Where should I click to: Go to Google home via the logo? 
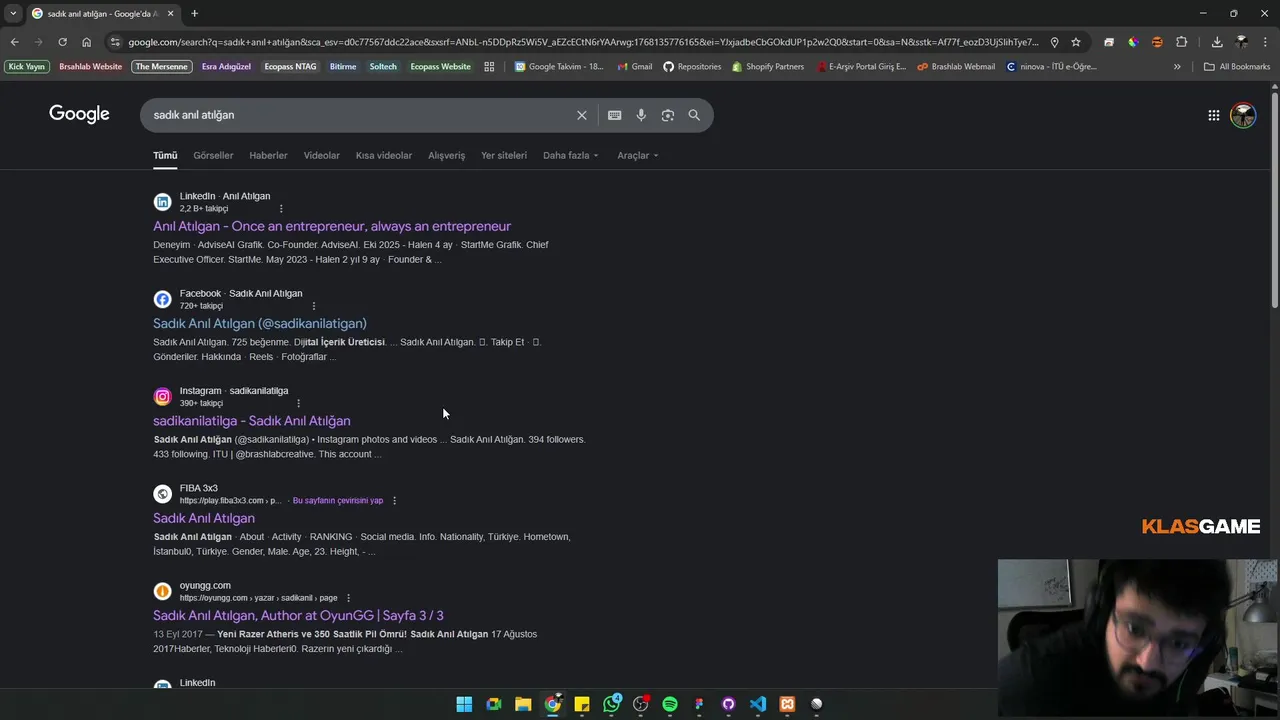pyautogui.click(x=79, y=114)
